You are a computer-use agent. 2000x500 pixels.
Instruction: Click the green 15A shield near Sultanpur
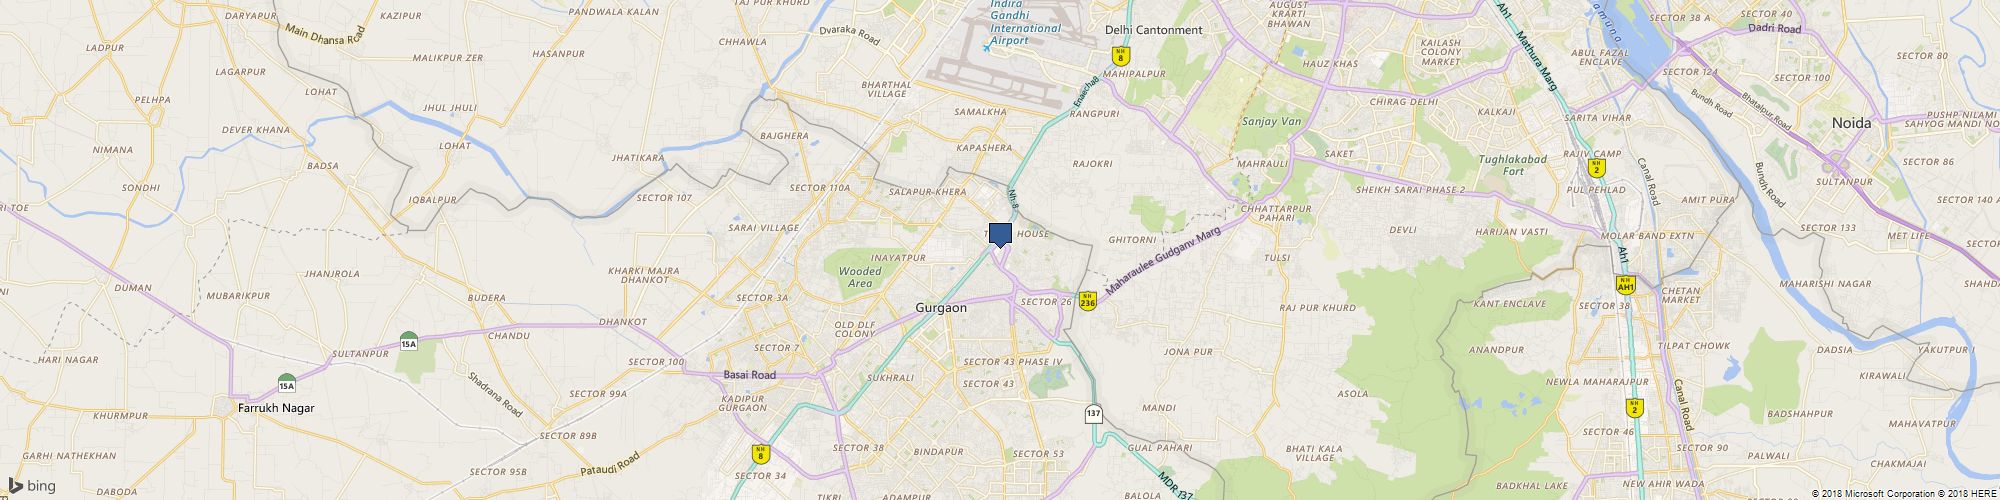click(408, 341)
